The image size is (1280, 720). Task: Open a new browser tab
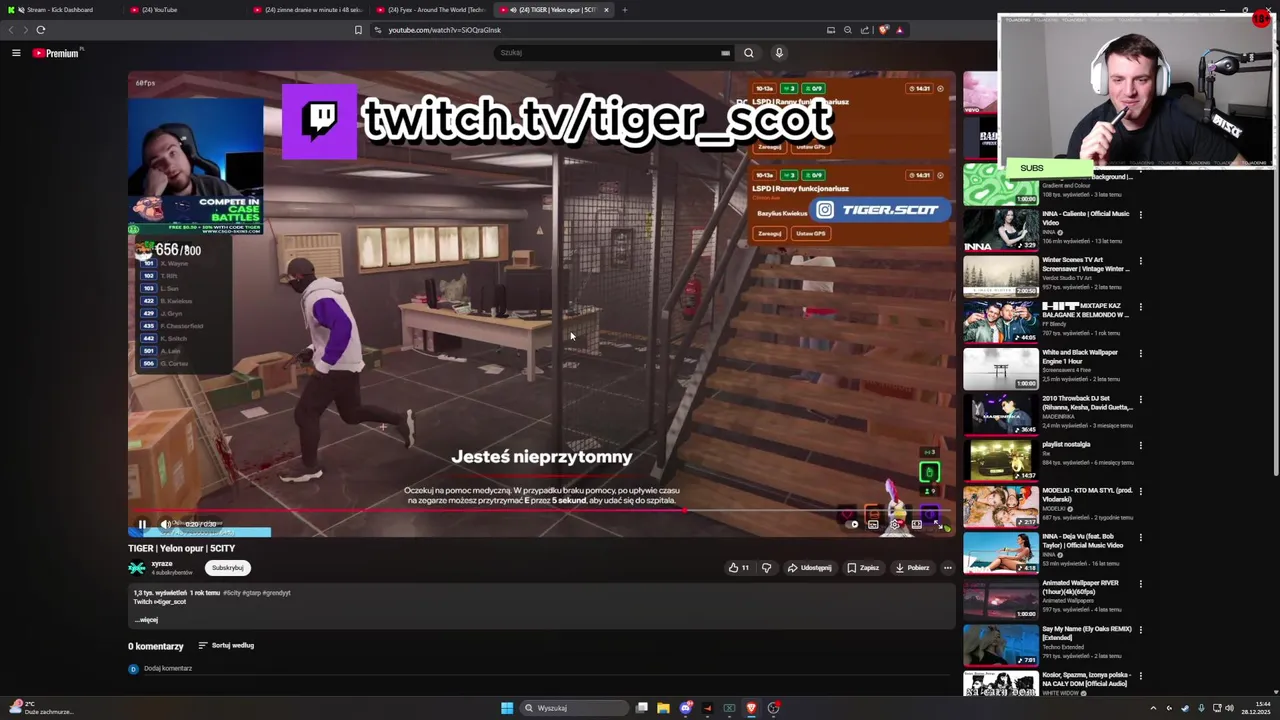pos(625,10)
